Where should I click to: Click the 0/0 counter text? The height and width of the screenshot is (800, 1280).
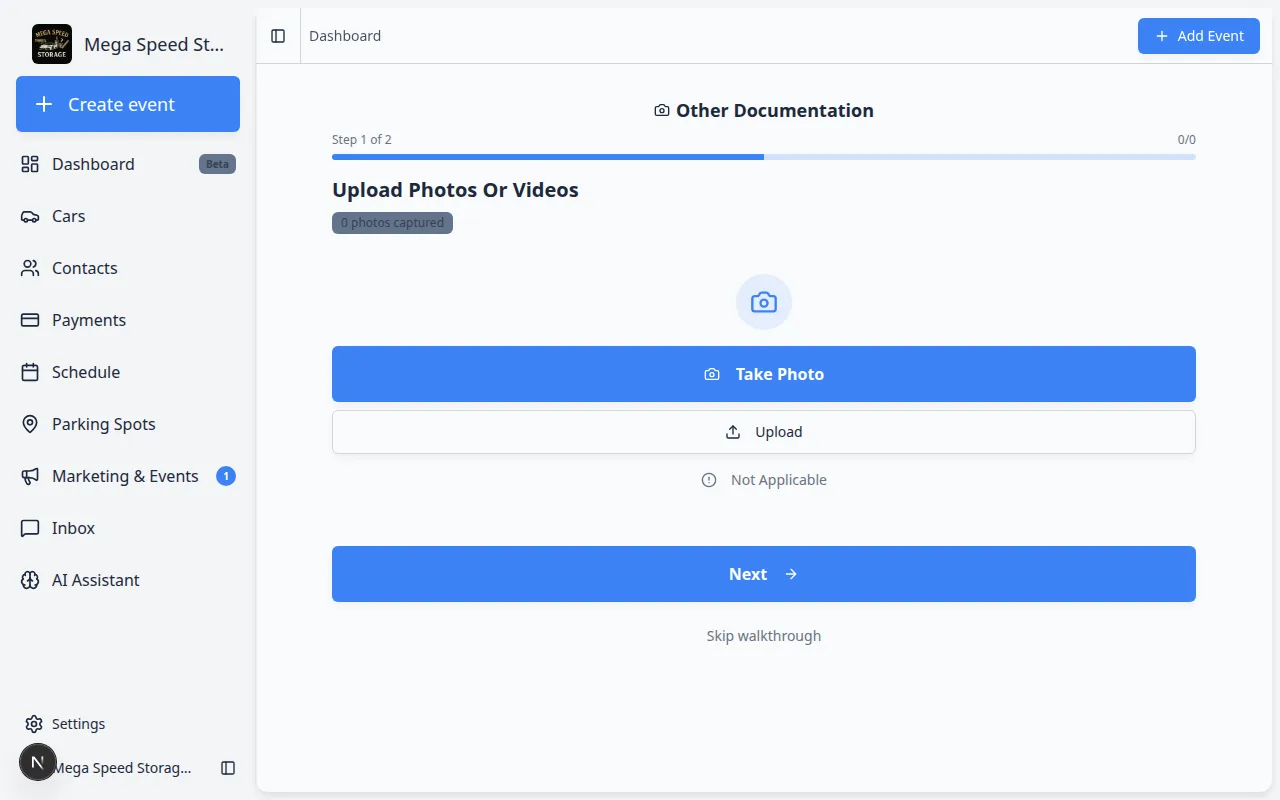(x=1186, y=140)
